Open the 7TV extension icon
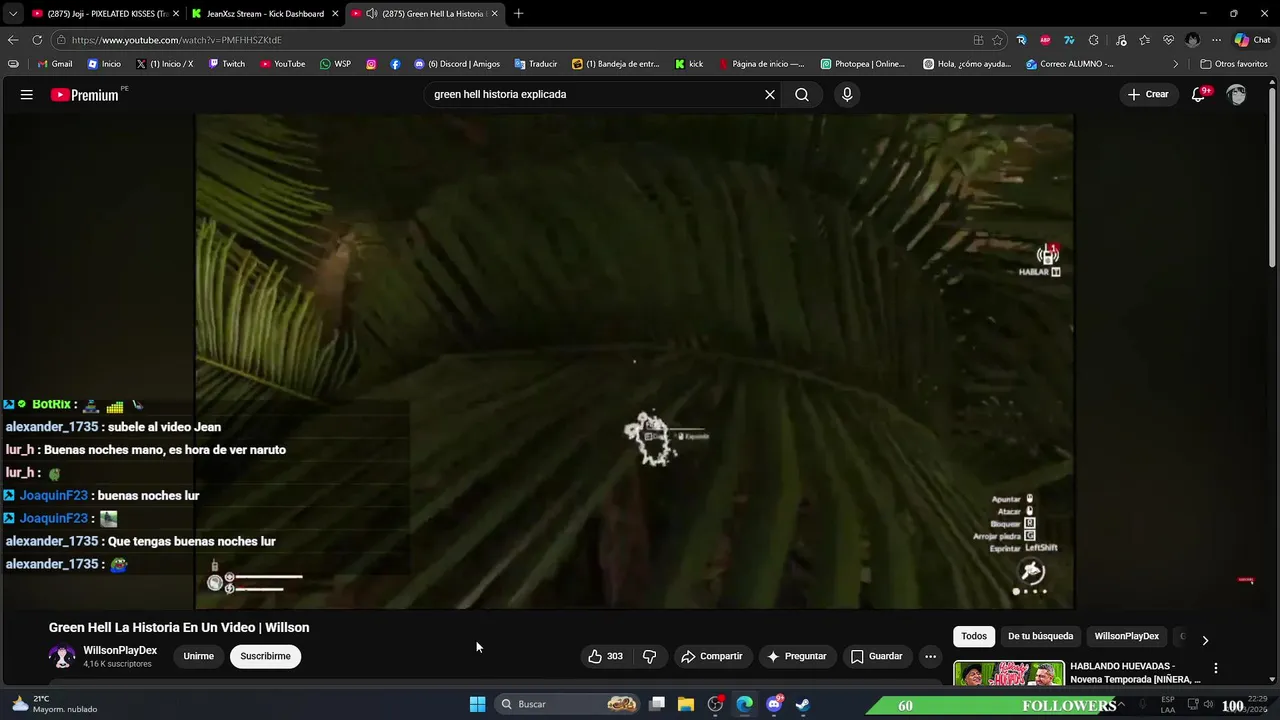The image size is (1280, 720). click(1069, 40)
